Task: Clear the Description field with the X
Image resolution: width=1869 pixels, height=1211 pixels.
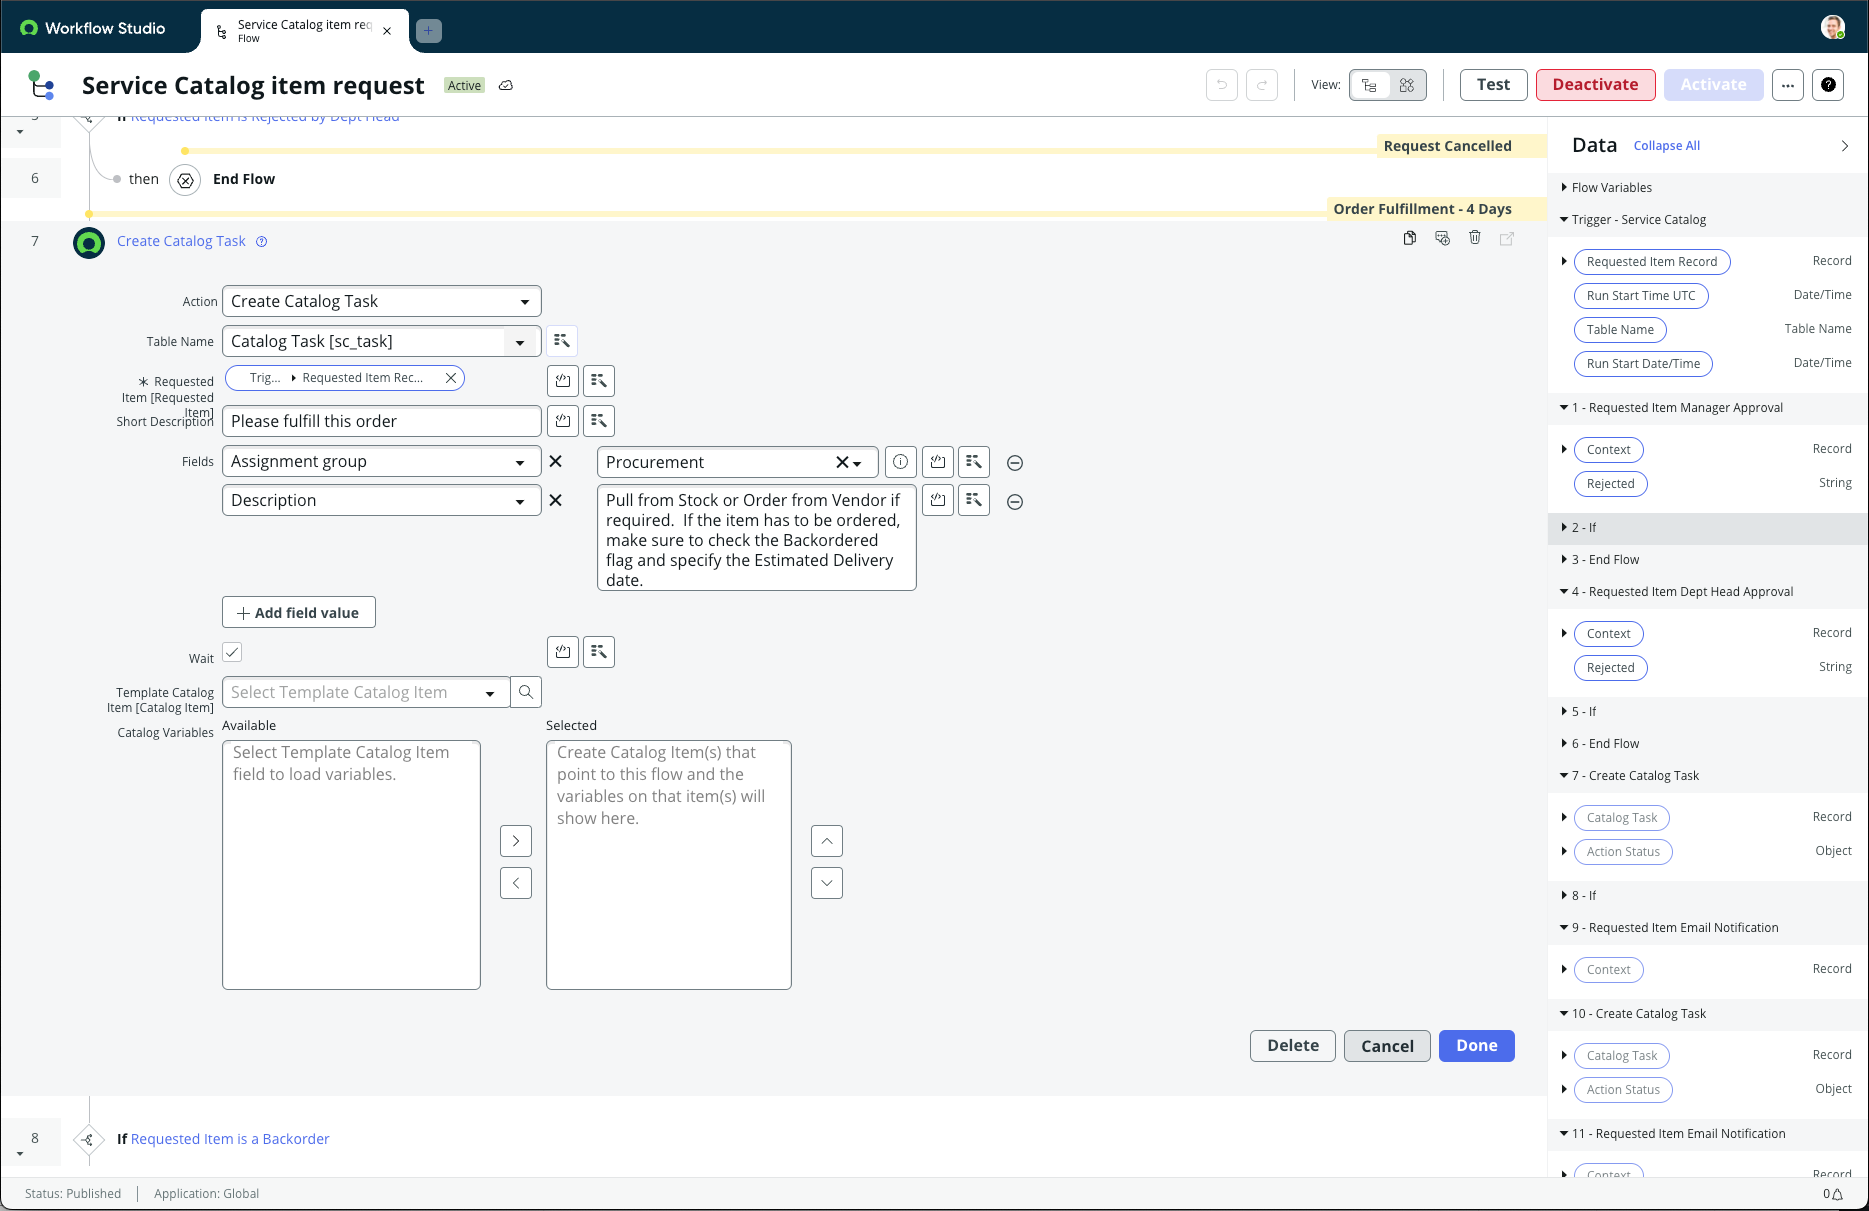Action: pos(556,500)
